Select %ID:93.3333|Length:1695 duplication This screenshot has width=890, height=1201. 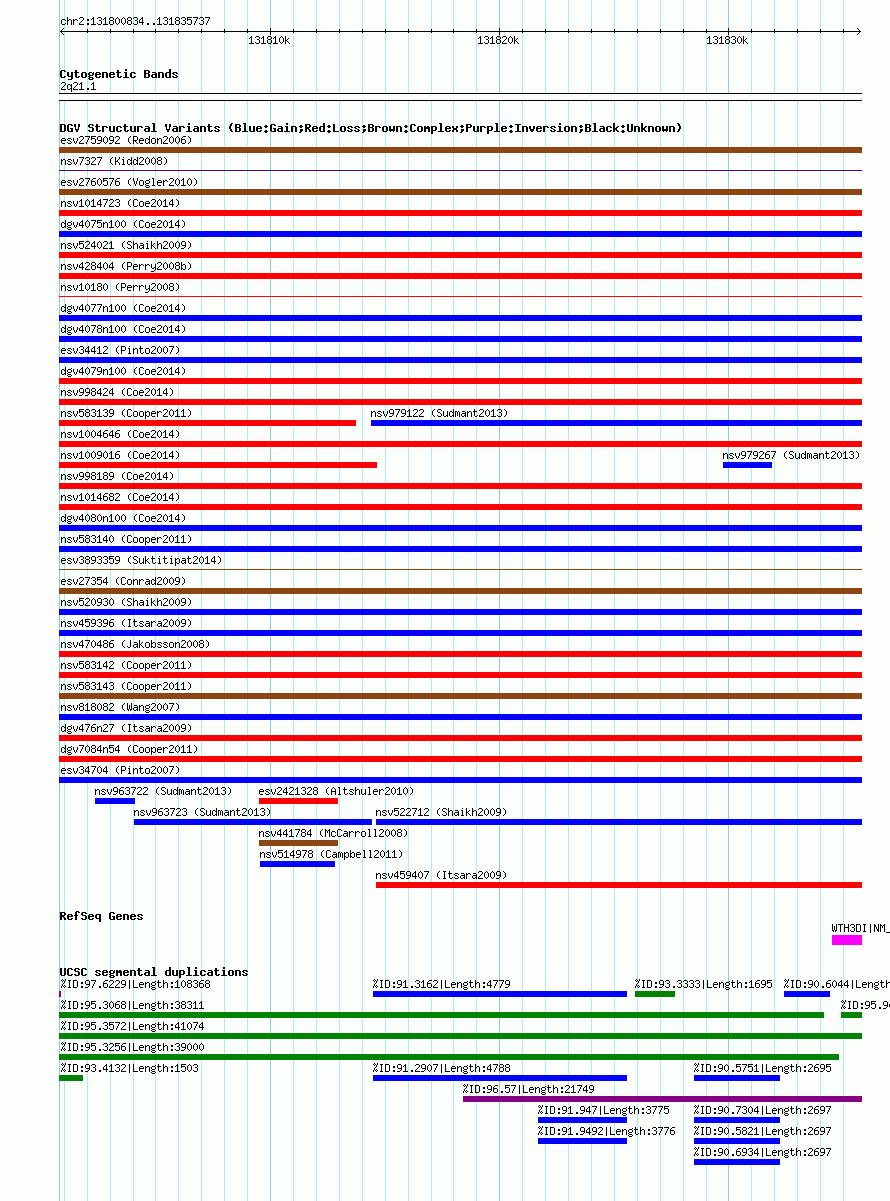(655, 994)
